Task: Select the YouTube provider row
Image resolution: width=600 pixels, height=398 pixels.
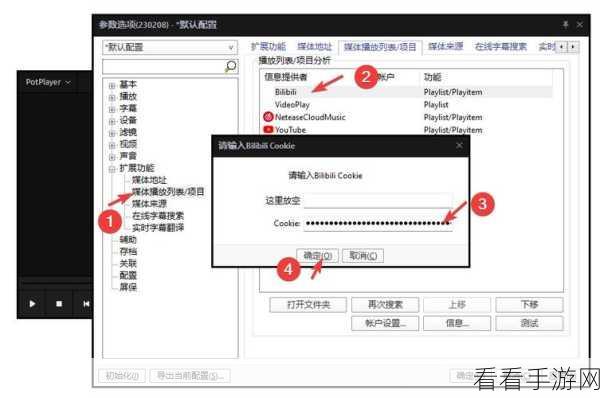Action: (x=408, y=130)
